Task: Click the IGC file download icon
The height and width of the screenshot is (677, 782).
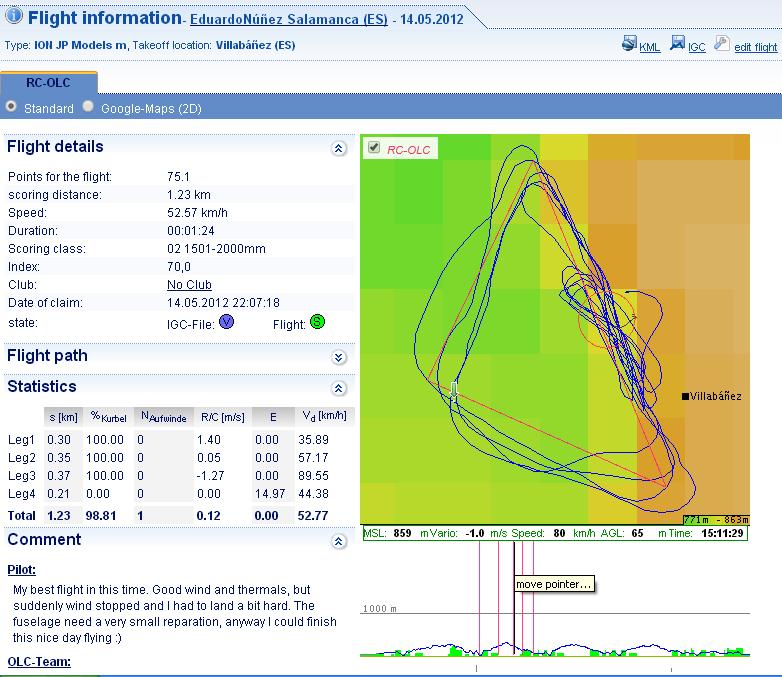Action: (677, 44)
